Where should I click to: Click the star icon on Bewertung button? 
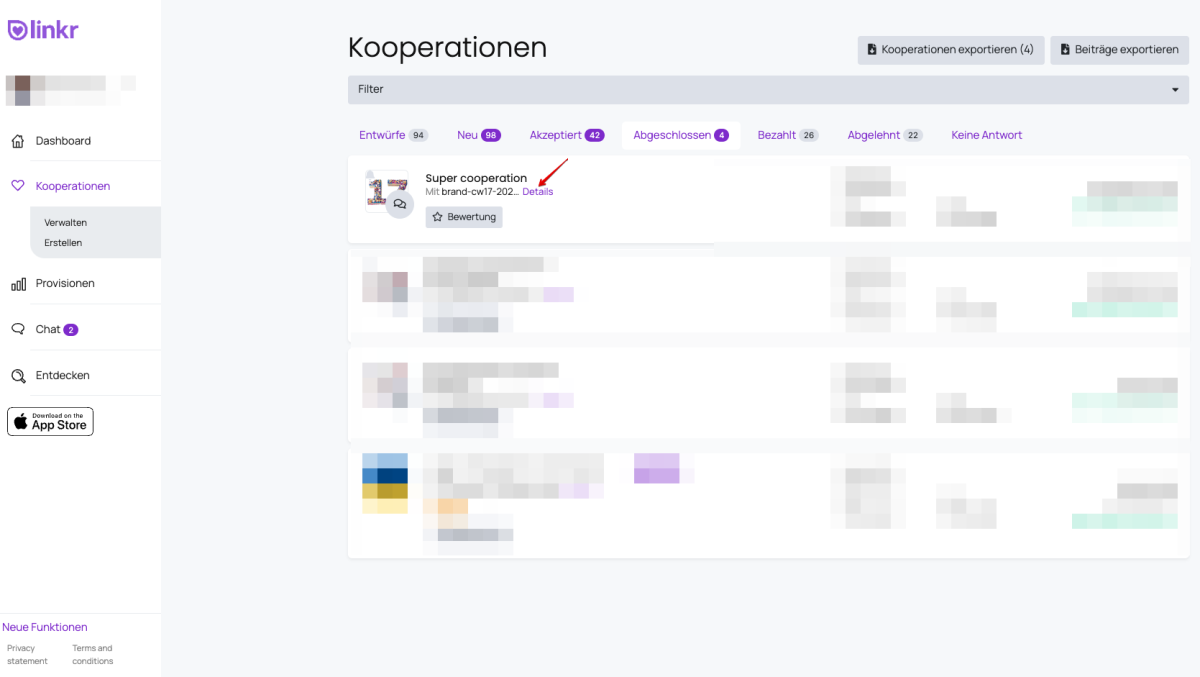pyautogui.click(x=437, y=217)
